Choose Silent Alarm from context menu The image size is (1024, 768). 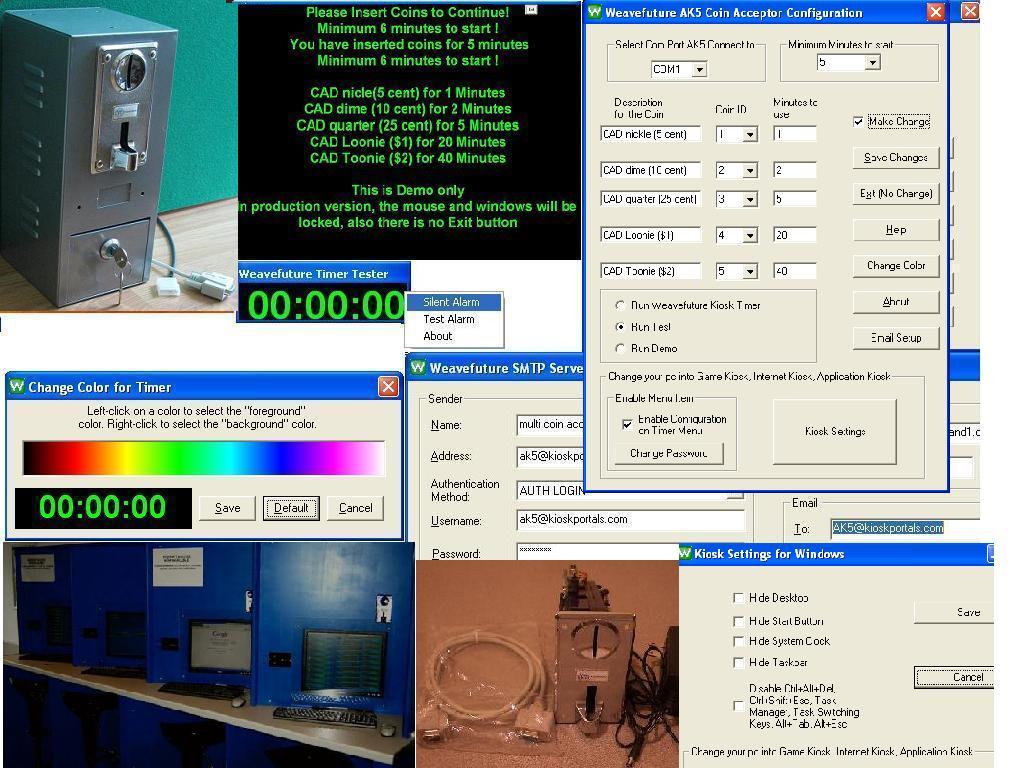[455, 302]
